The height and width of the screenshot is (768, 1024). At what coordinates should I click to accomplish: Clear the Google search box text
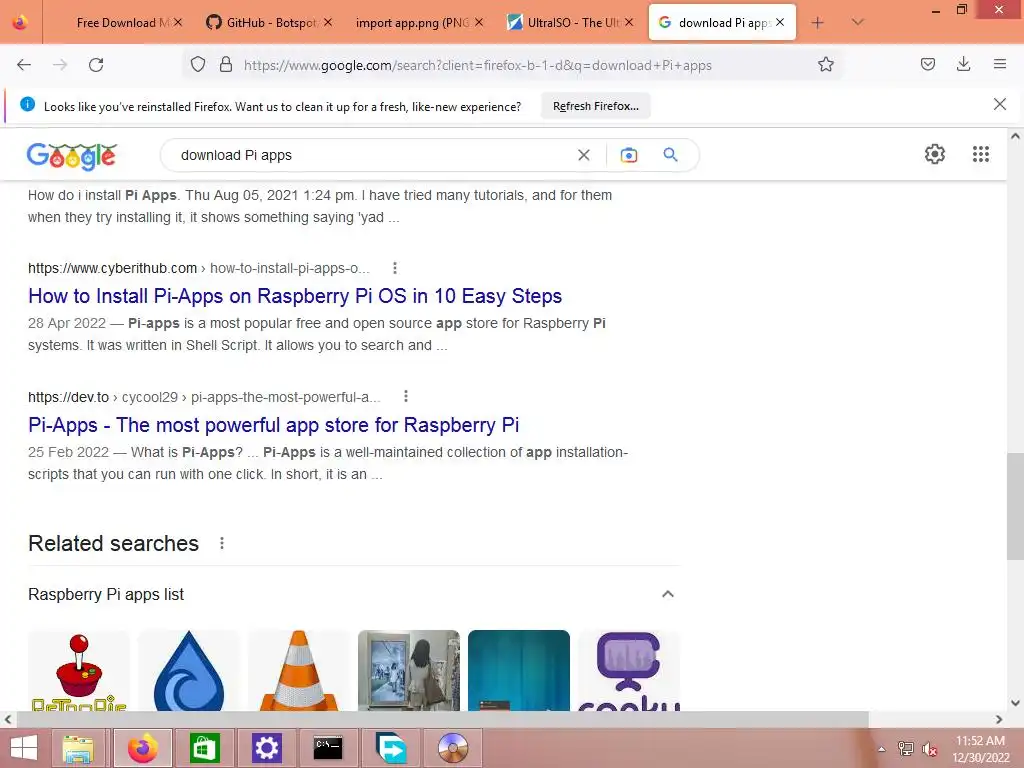(584, 155)
